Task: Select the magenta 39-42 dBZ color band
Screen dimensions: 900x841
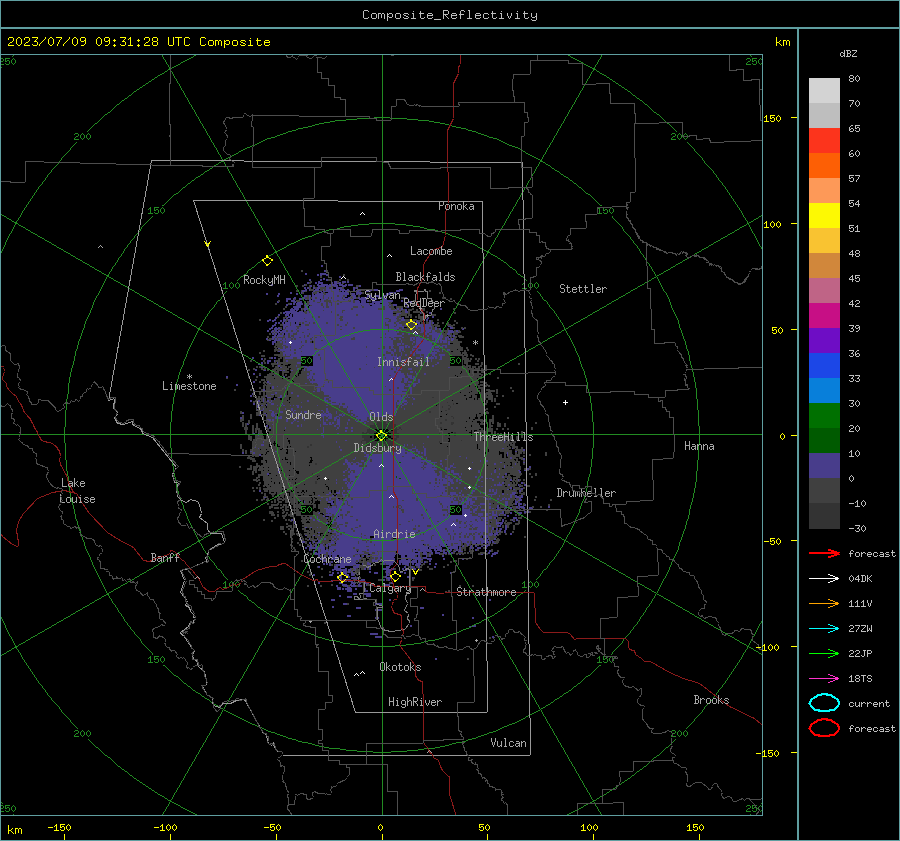Action: pyautogui.click(x=824, y=316)
